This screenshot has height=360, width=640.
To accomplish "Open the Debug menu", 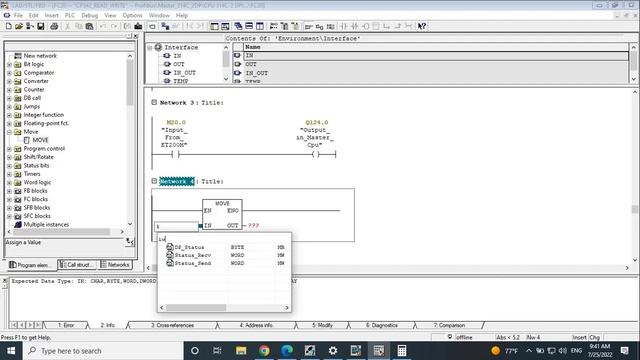I will (89, 15).
